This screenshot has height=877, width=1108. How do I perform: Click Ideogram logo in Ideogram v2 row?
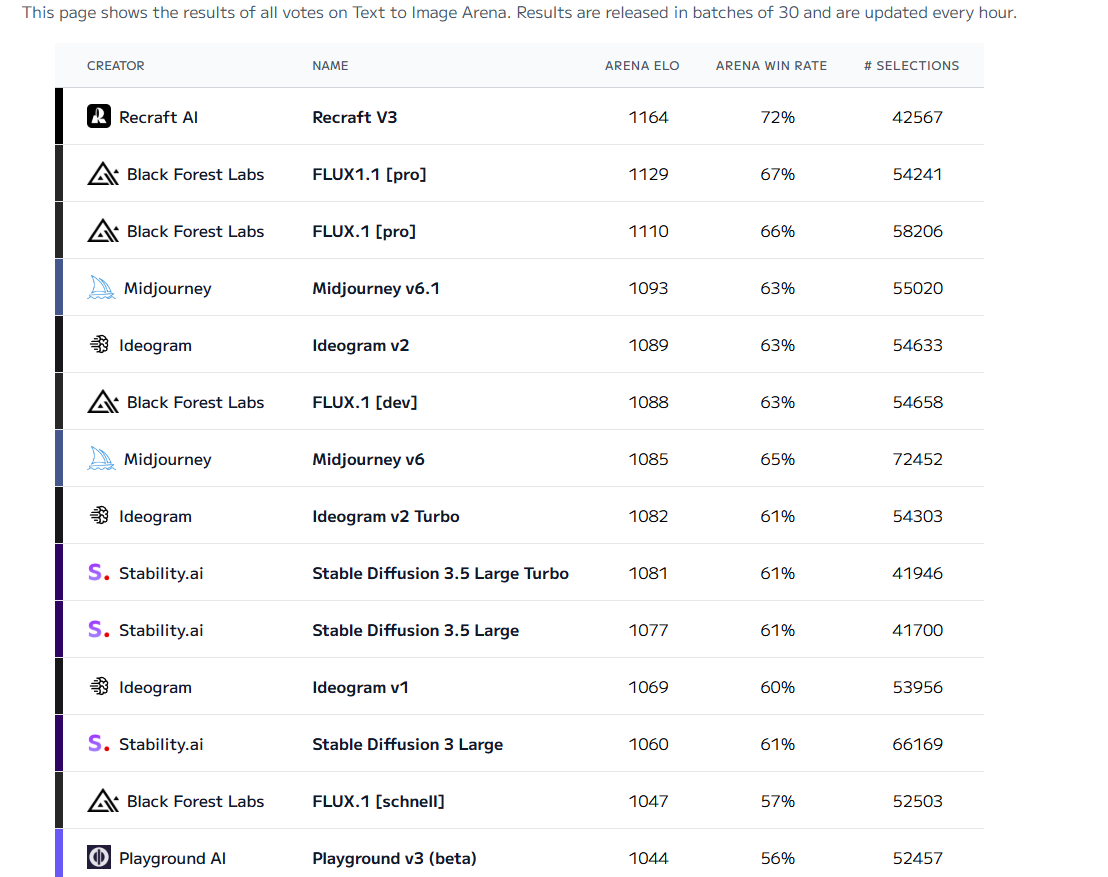[x=99, y=345]
